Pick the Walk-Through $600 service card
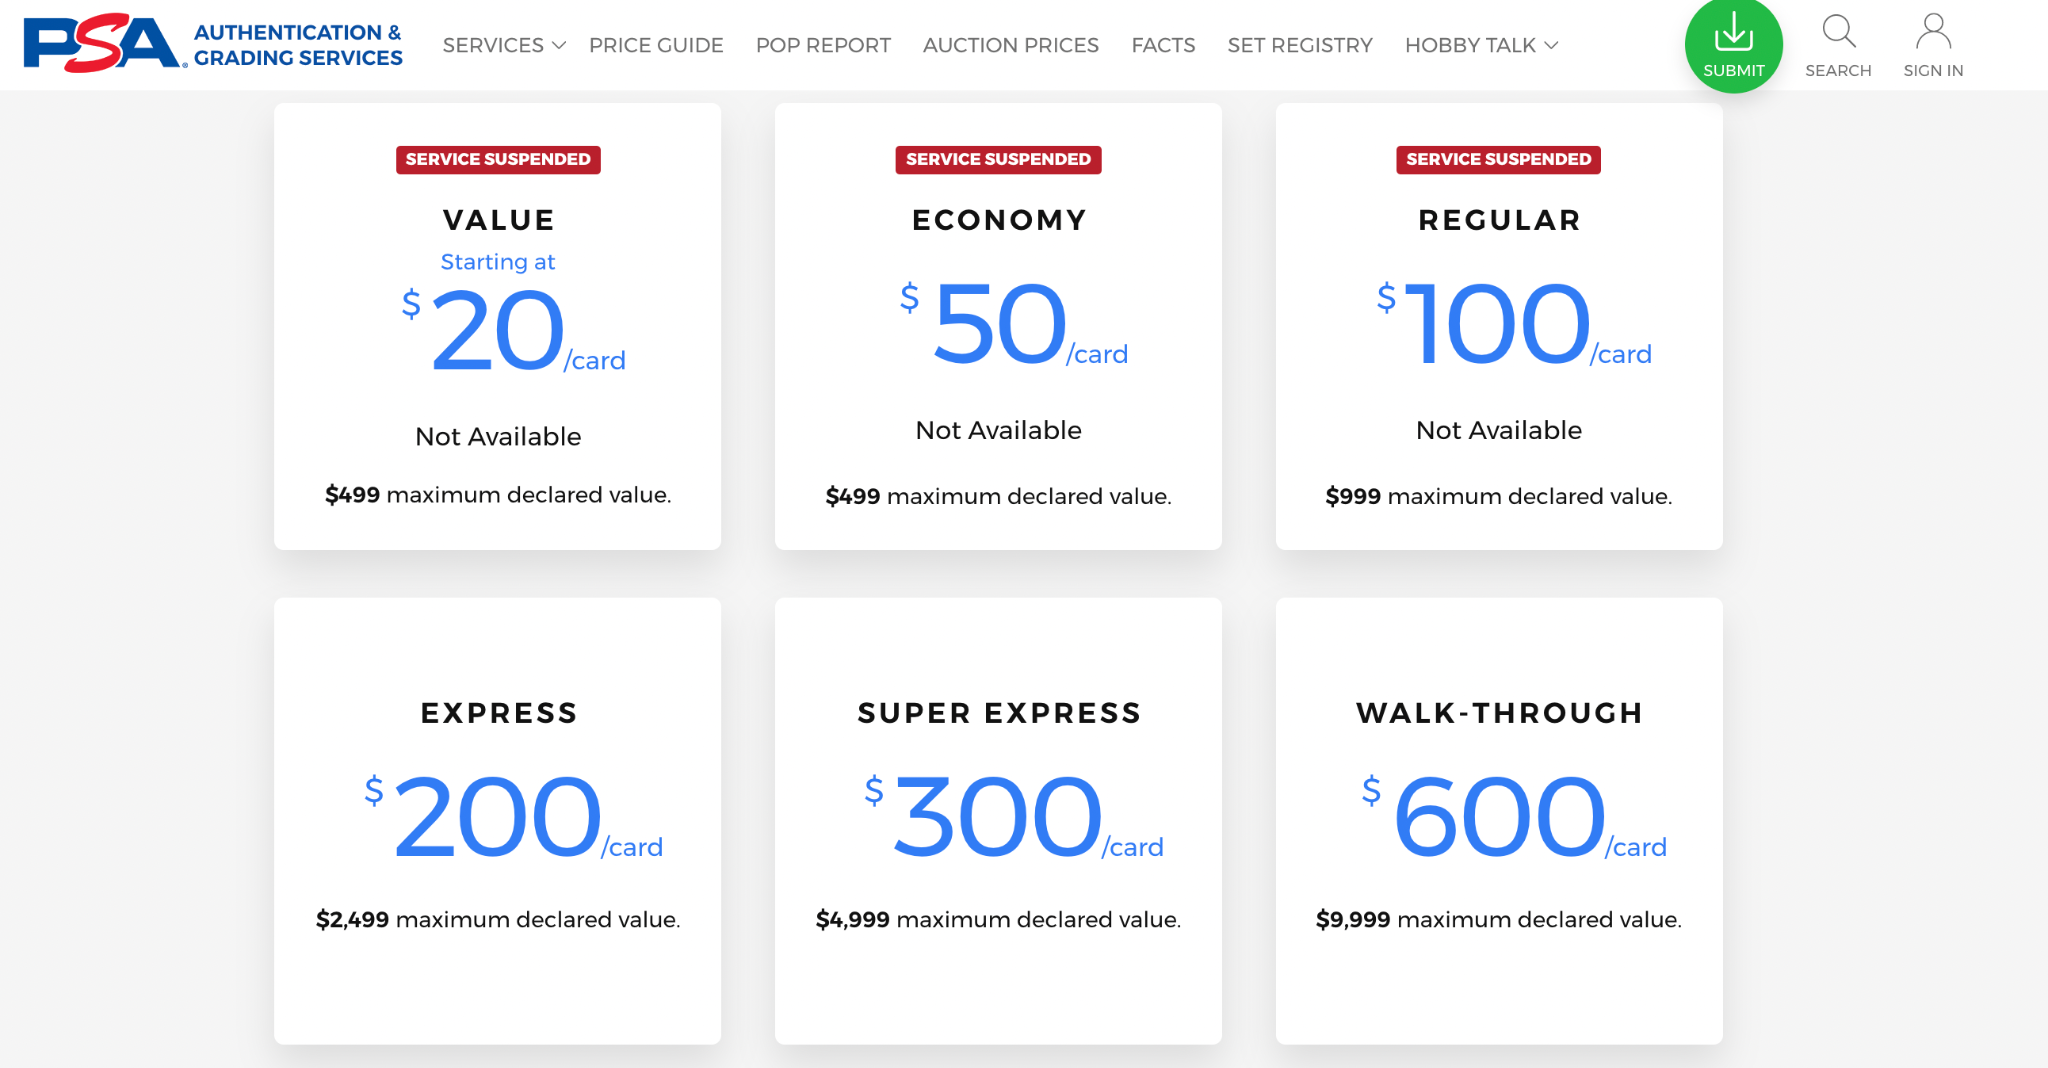The height and width of the screenshot is (1068, 2048). click(x=1499, y=820)
